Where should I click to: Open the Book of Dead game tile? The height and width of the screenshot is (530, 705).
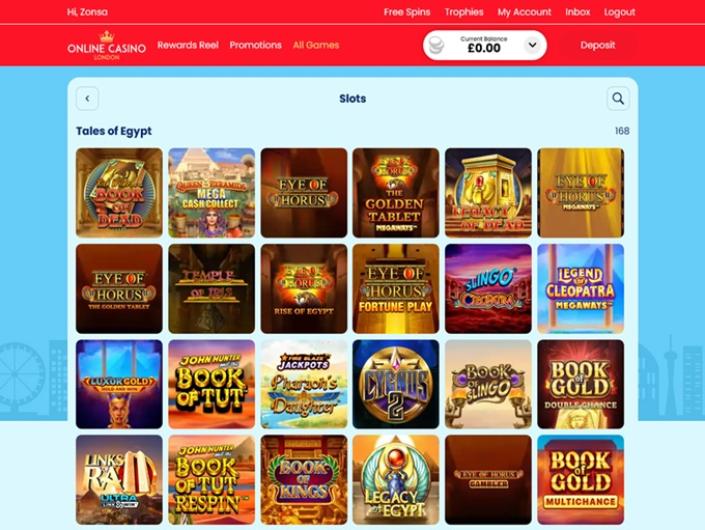point(119,192)
